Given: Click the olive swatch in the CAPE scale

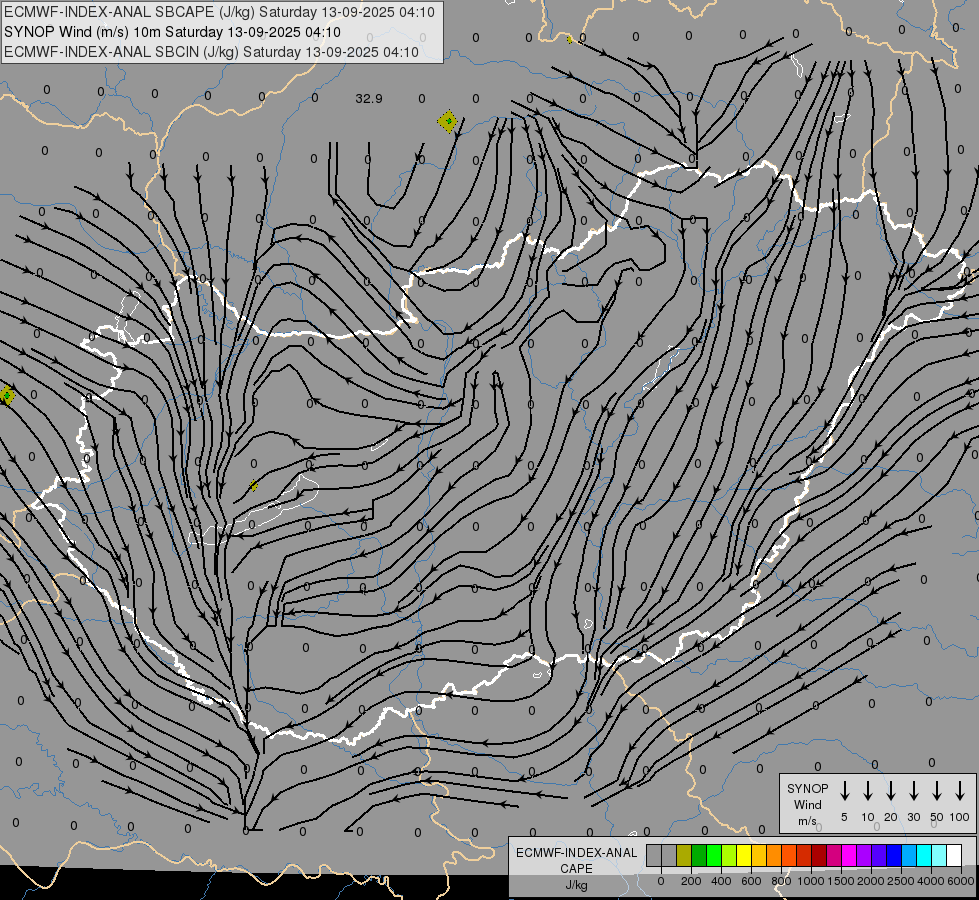Looking at the screenshot, I should [684, 855].
